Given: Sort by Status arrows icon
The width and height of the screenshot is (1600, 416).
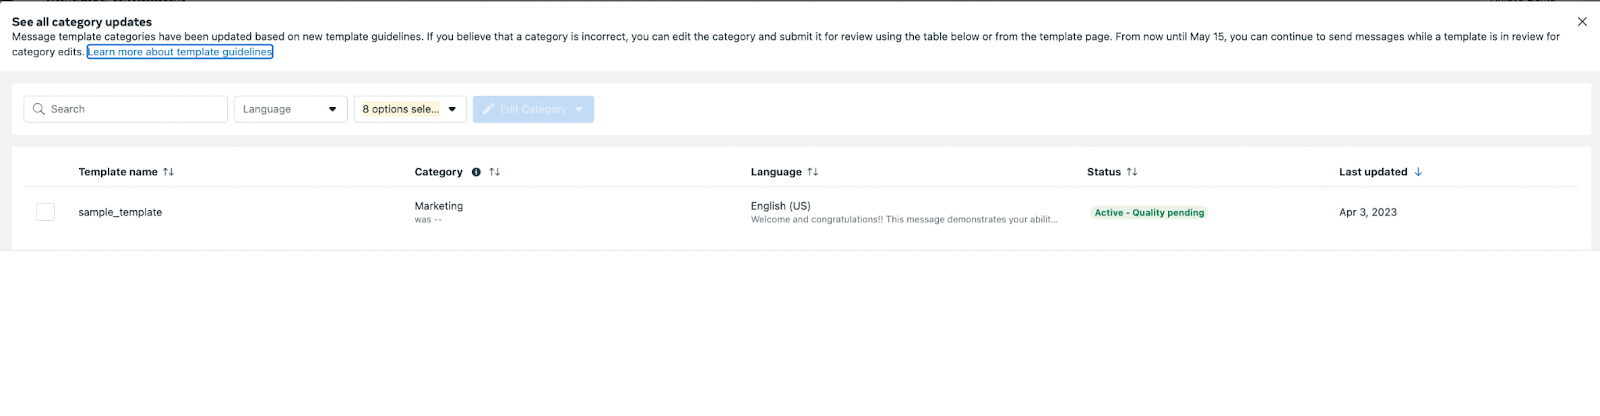Looking at the screenshot, I should pos(1132,172).
